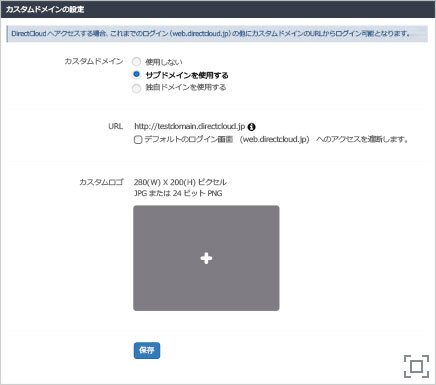
Task: Click the blue DirectCloud notice text
Action: click(x=210, y=34)
